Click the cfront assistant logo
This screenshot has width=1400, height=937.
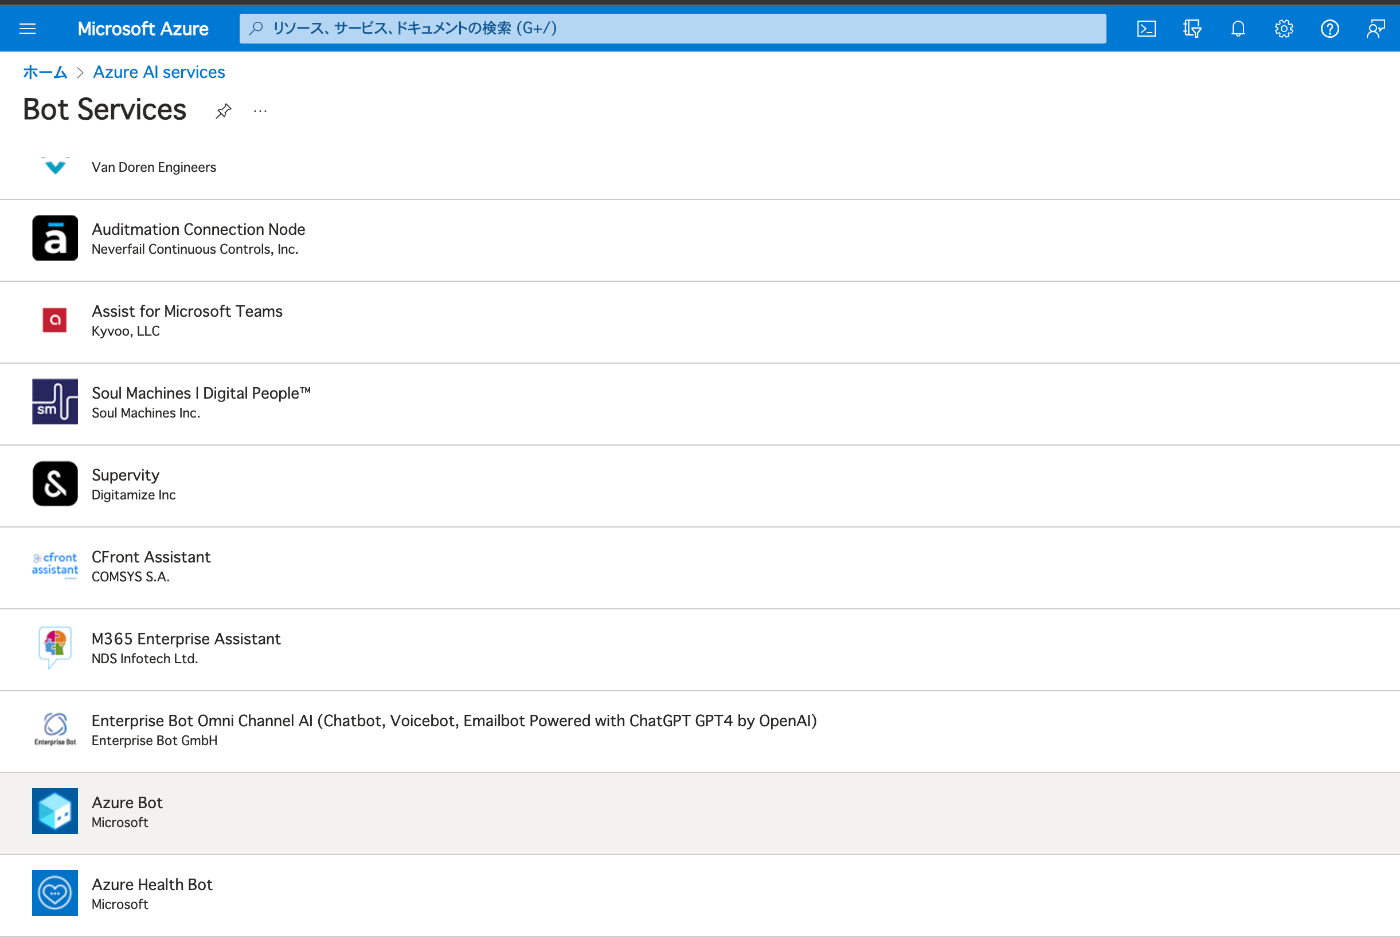point(55,565)
